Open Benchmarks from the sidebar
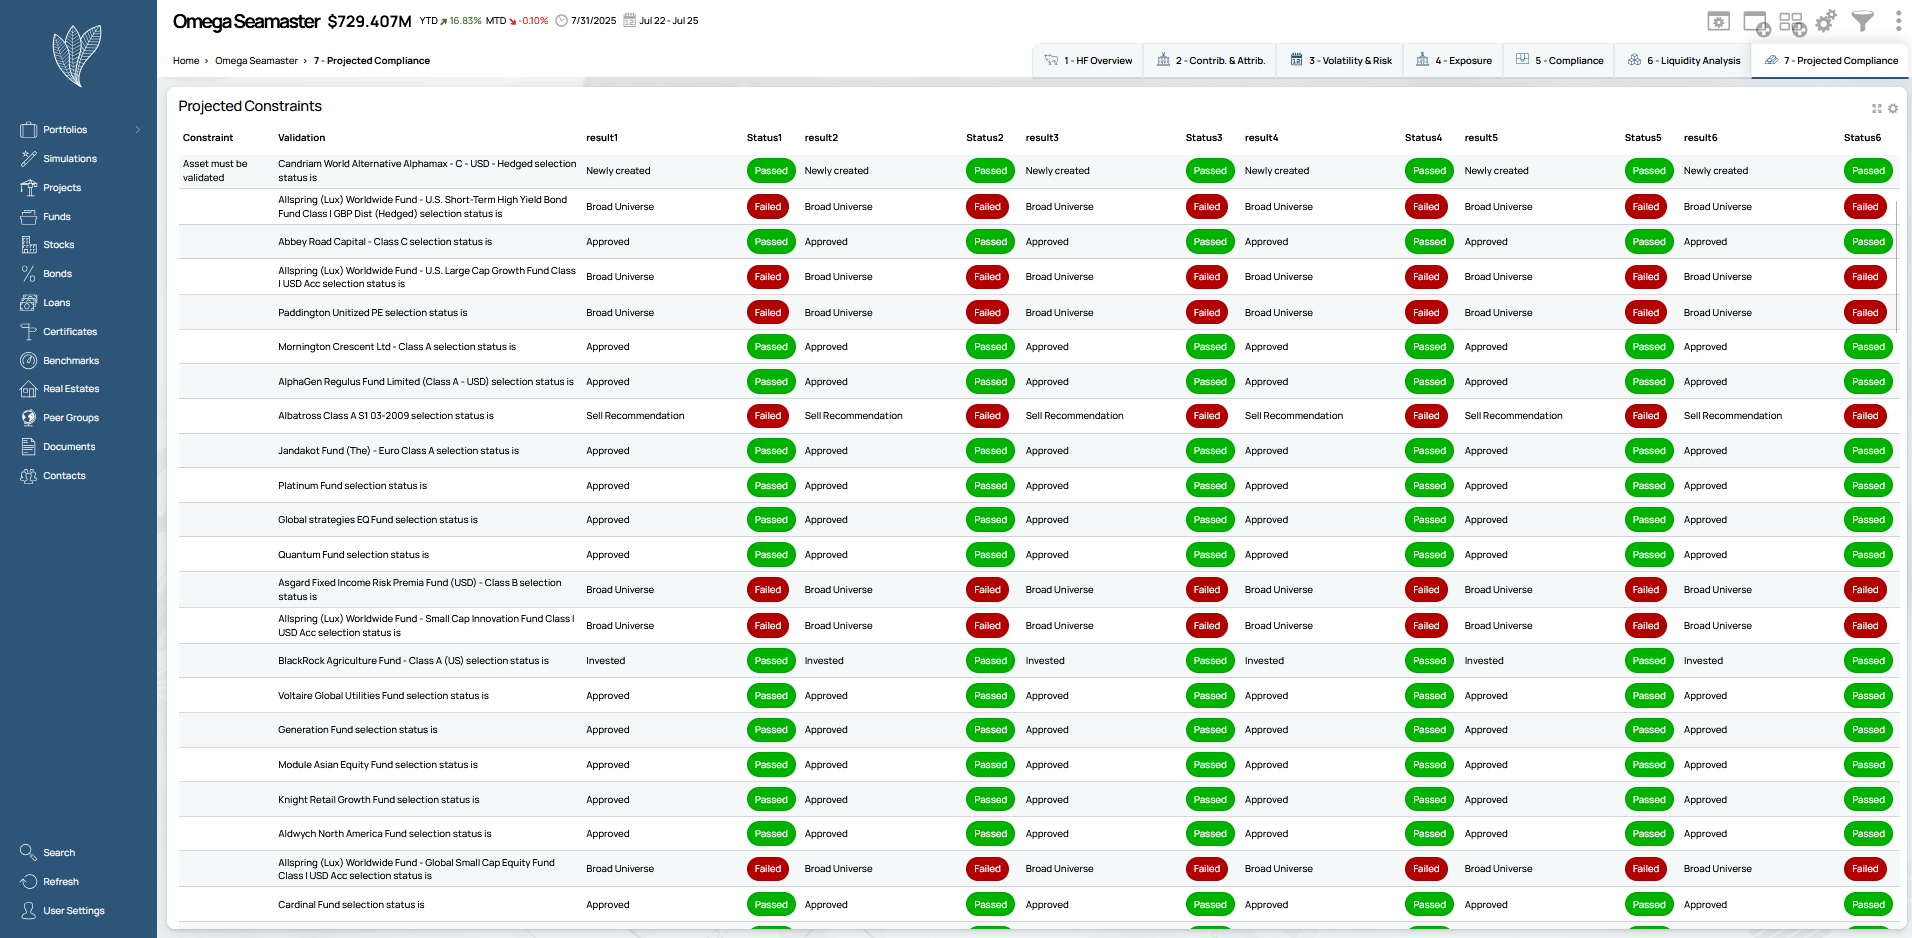Screen dimensions: 1912x938 (x=71, y=360)
